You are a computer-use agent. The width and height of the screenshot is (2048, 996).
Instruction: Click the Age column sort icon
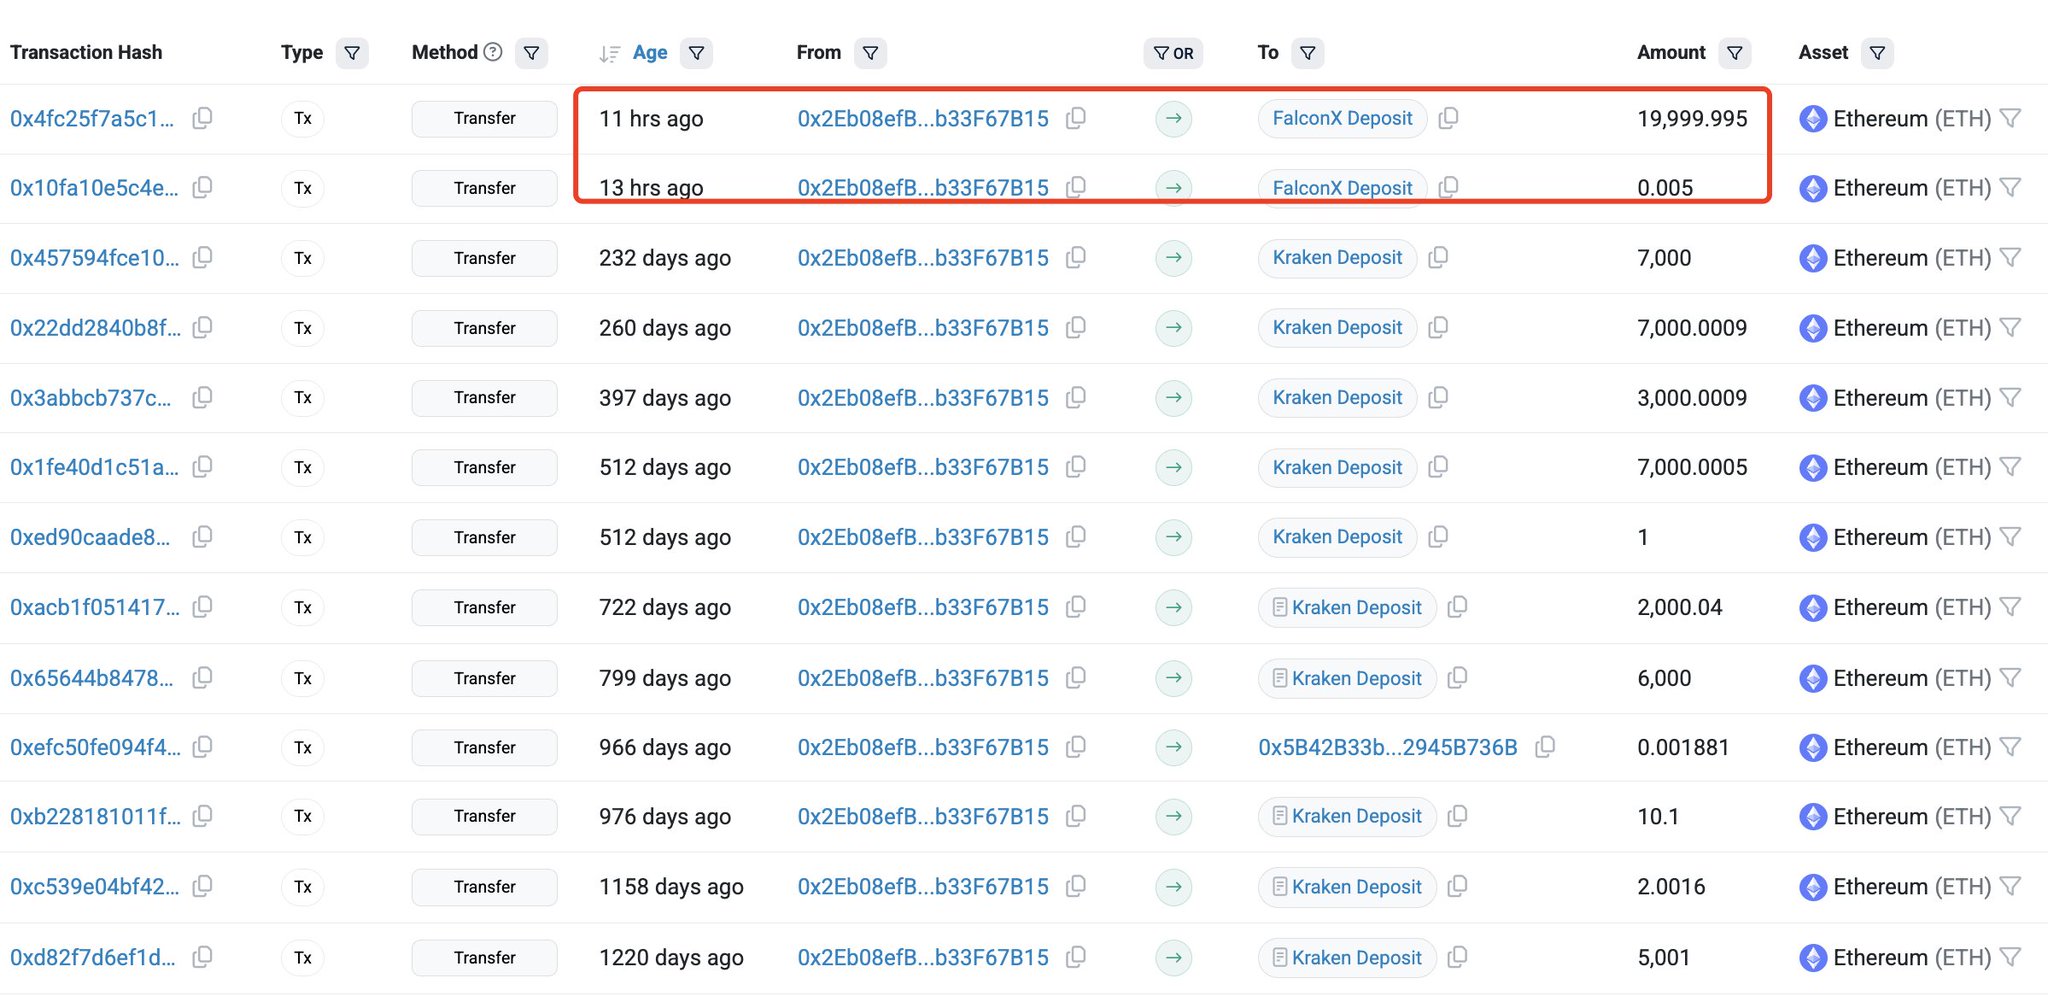click(609, 53)
